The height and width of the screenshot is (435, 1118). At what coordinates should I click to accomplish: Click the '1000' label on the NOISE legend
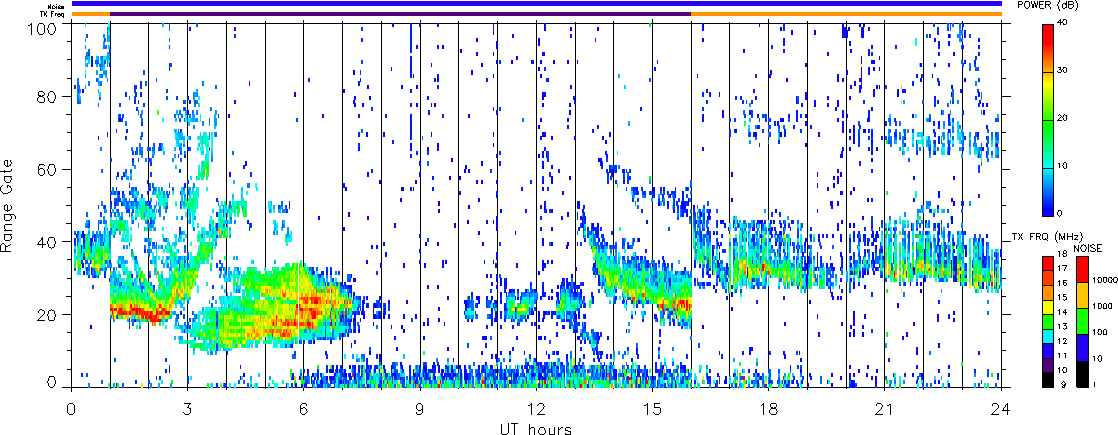coord(1102,307)
